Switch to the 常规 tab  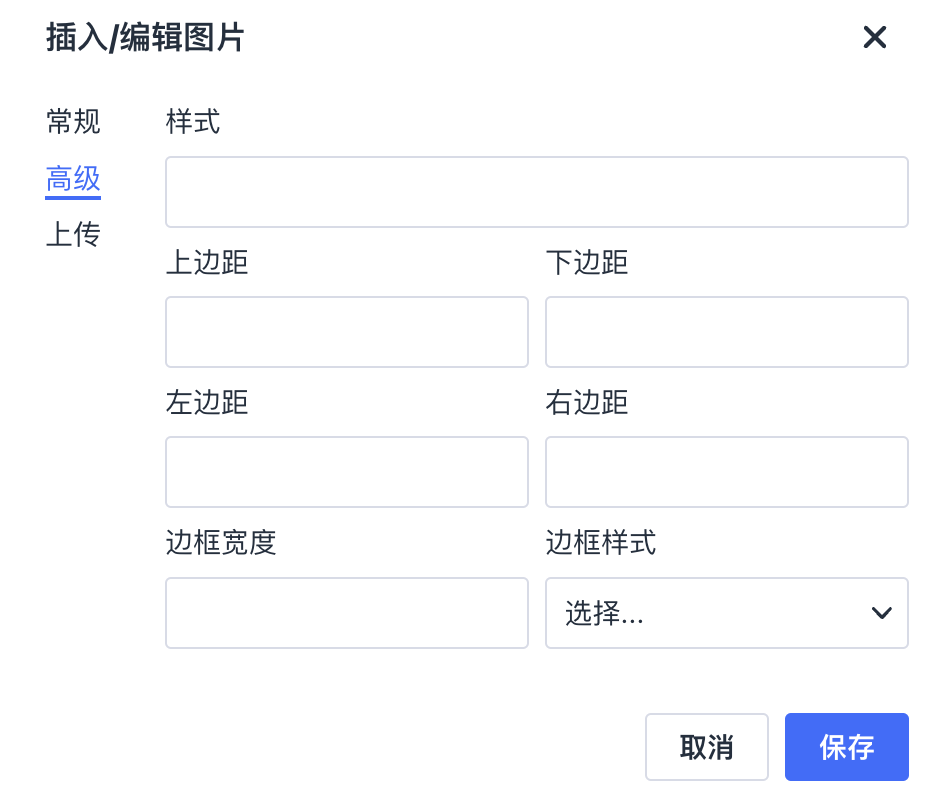point(72,121)
